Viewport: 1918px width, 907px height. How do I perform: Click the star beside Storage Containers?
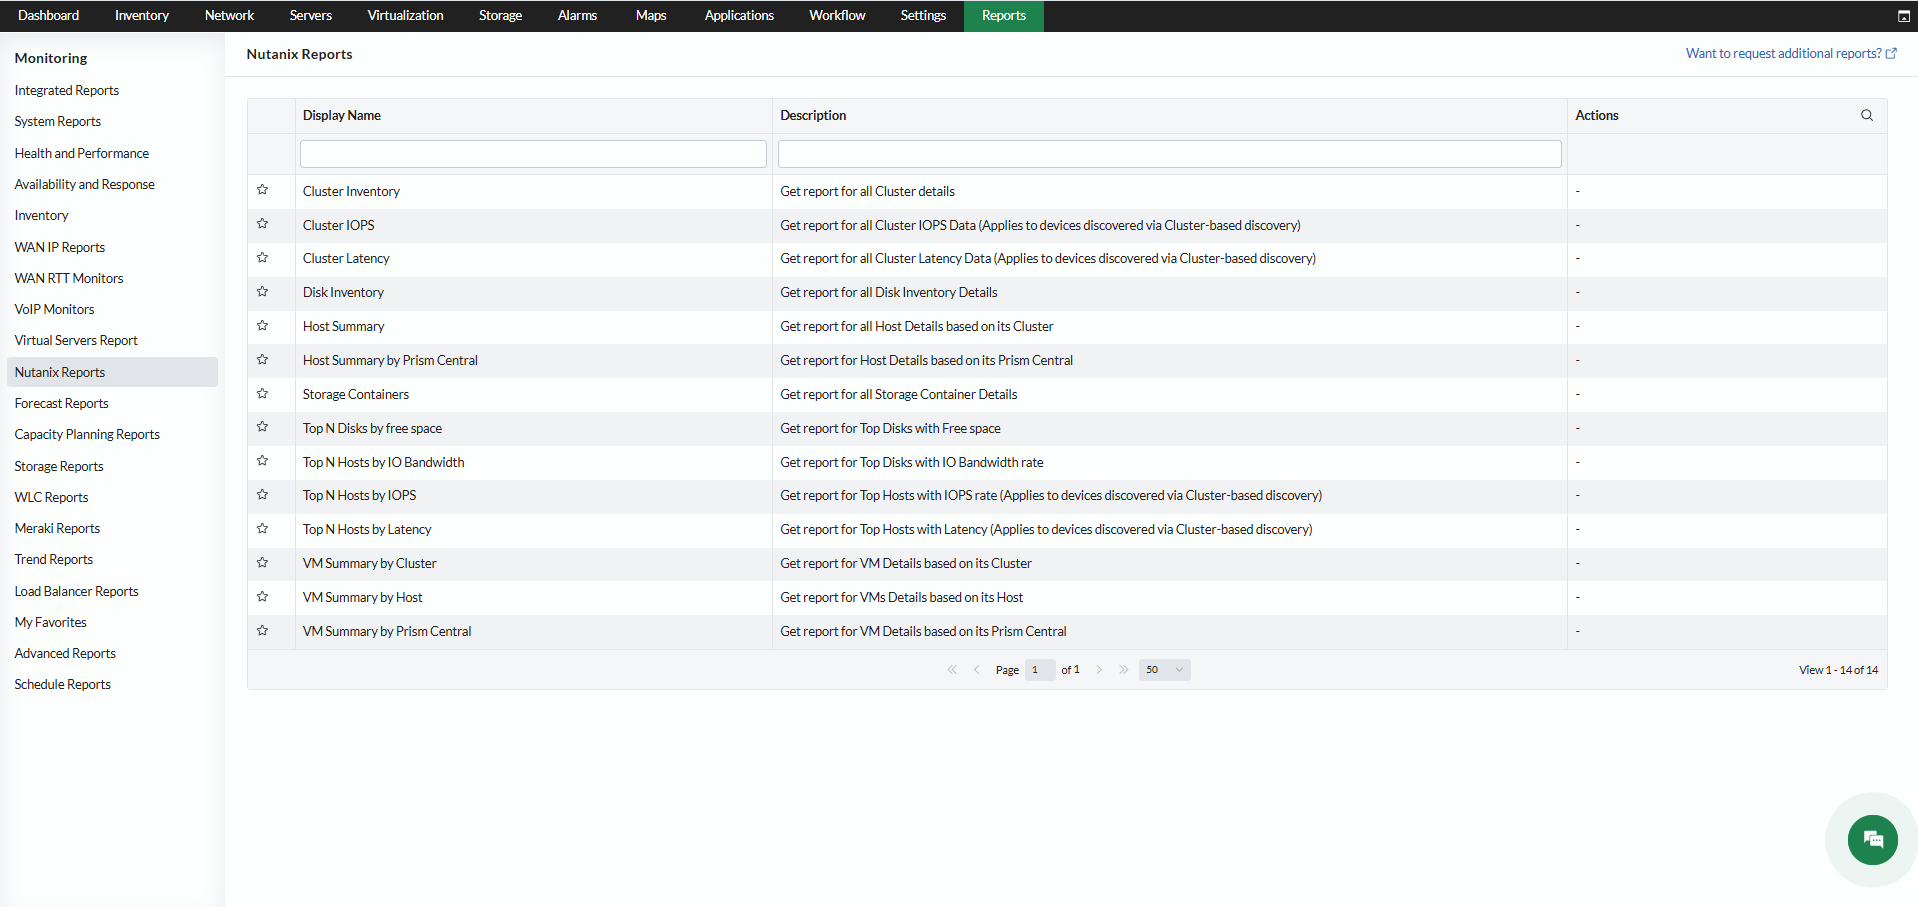click(x=262, y=394)
